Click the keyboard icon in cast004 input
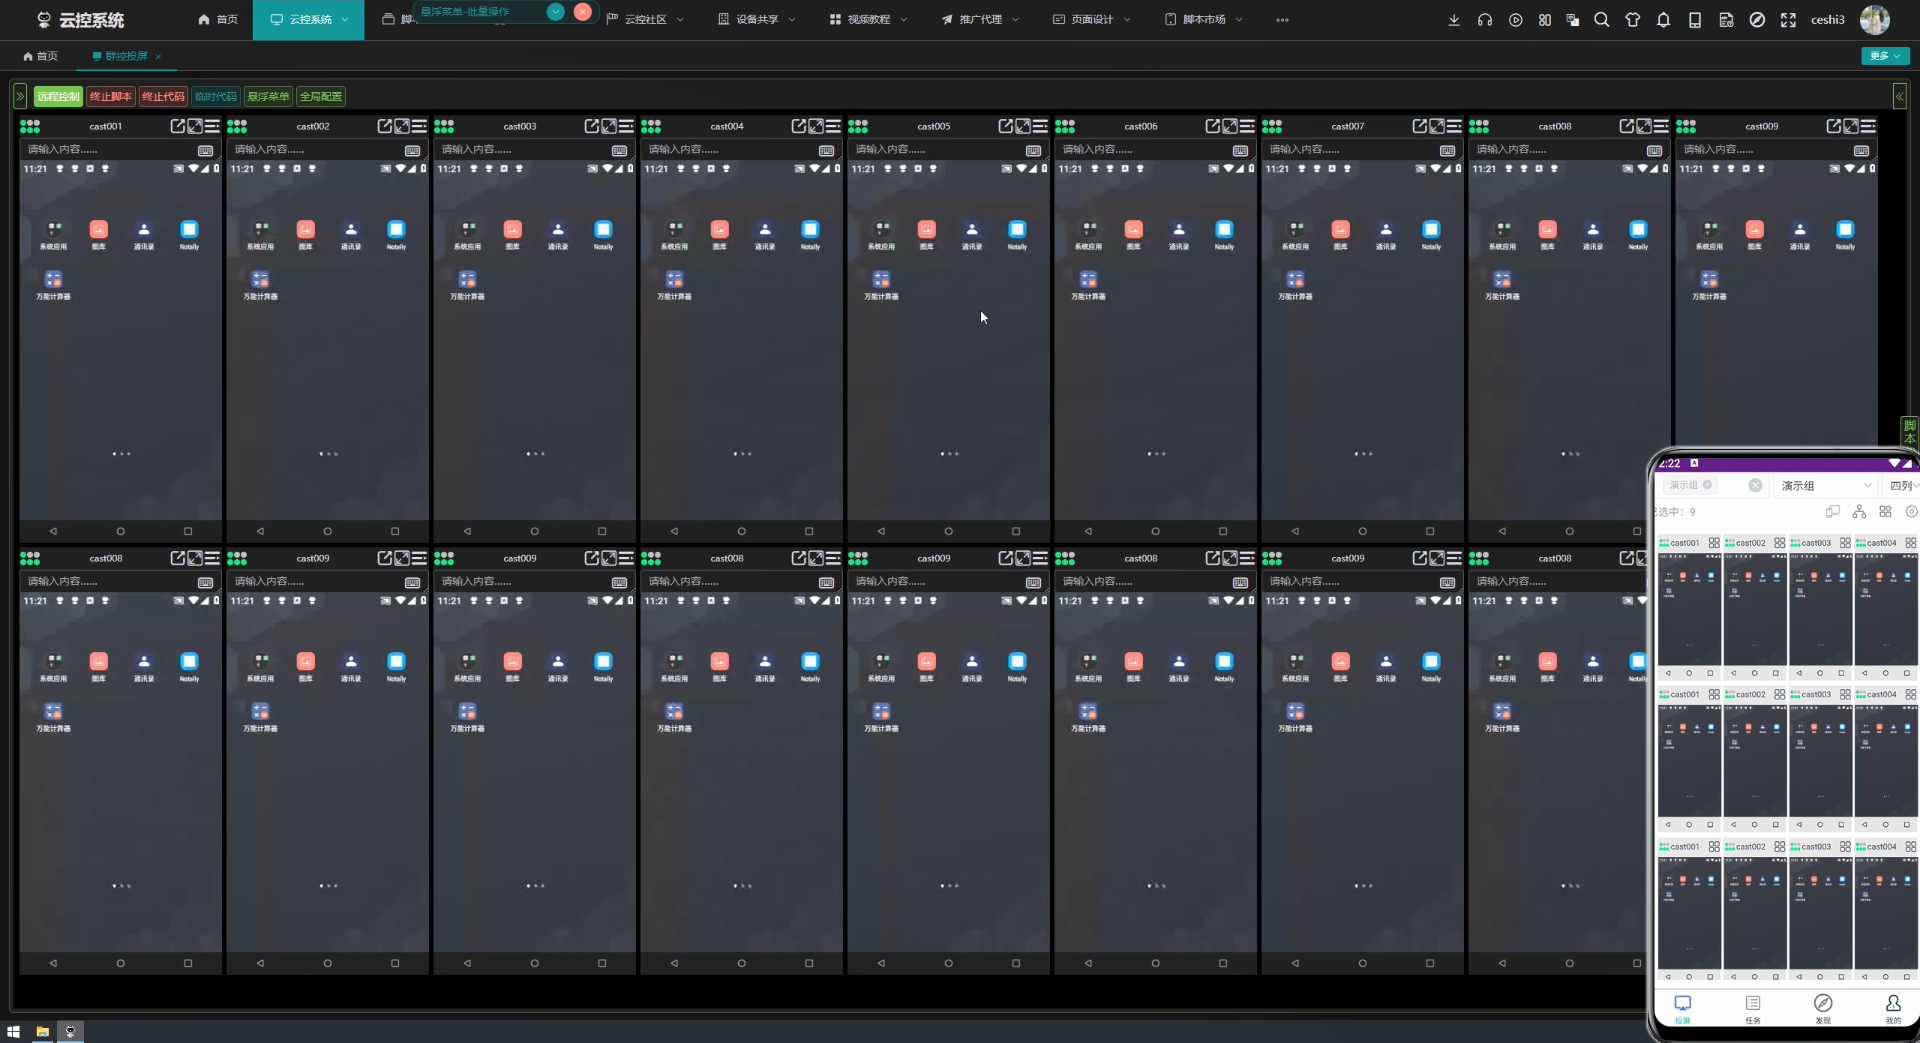The image size is (1920, 1043). pos(826,150)
